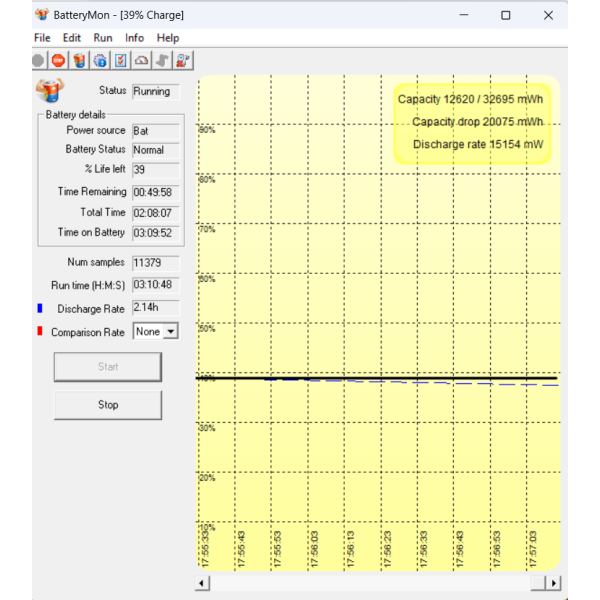Click the Power source field showing Bat
The width and height of the screenshot is (600, 600).
(x=156, y=131)
